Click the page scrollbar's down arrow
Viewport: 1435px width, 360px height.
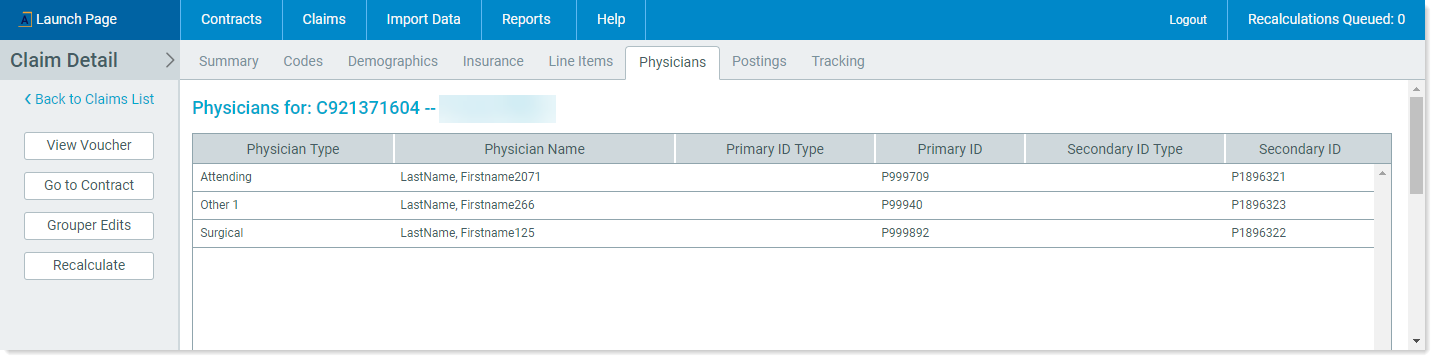click(1416, 341)
